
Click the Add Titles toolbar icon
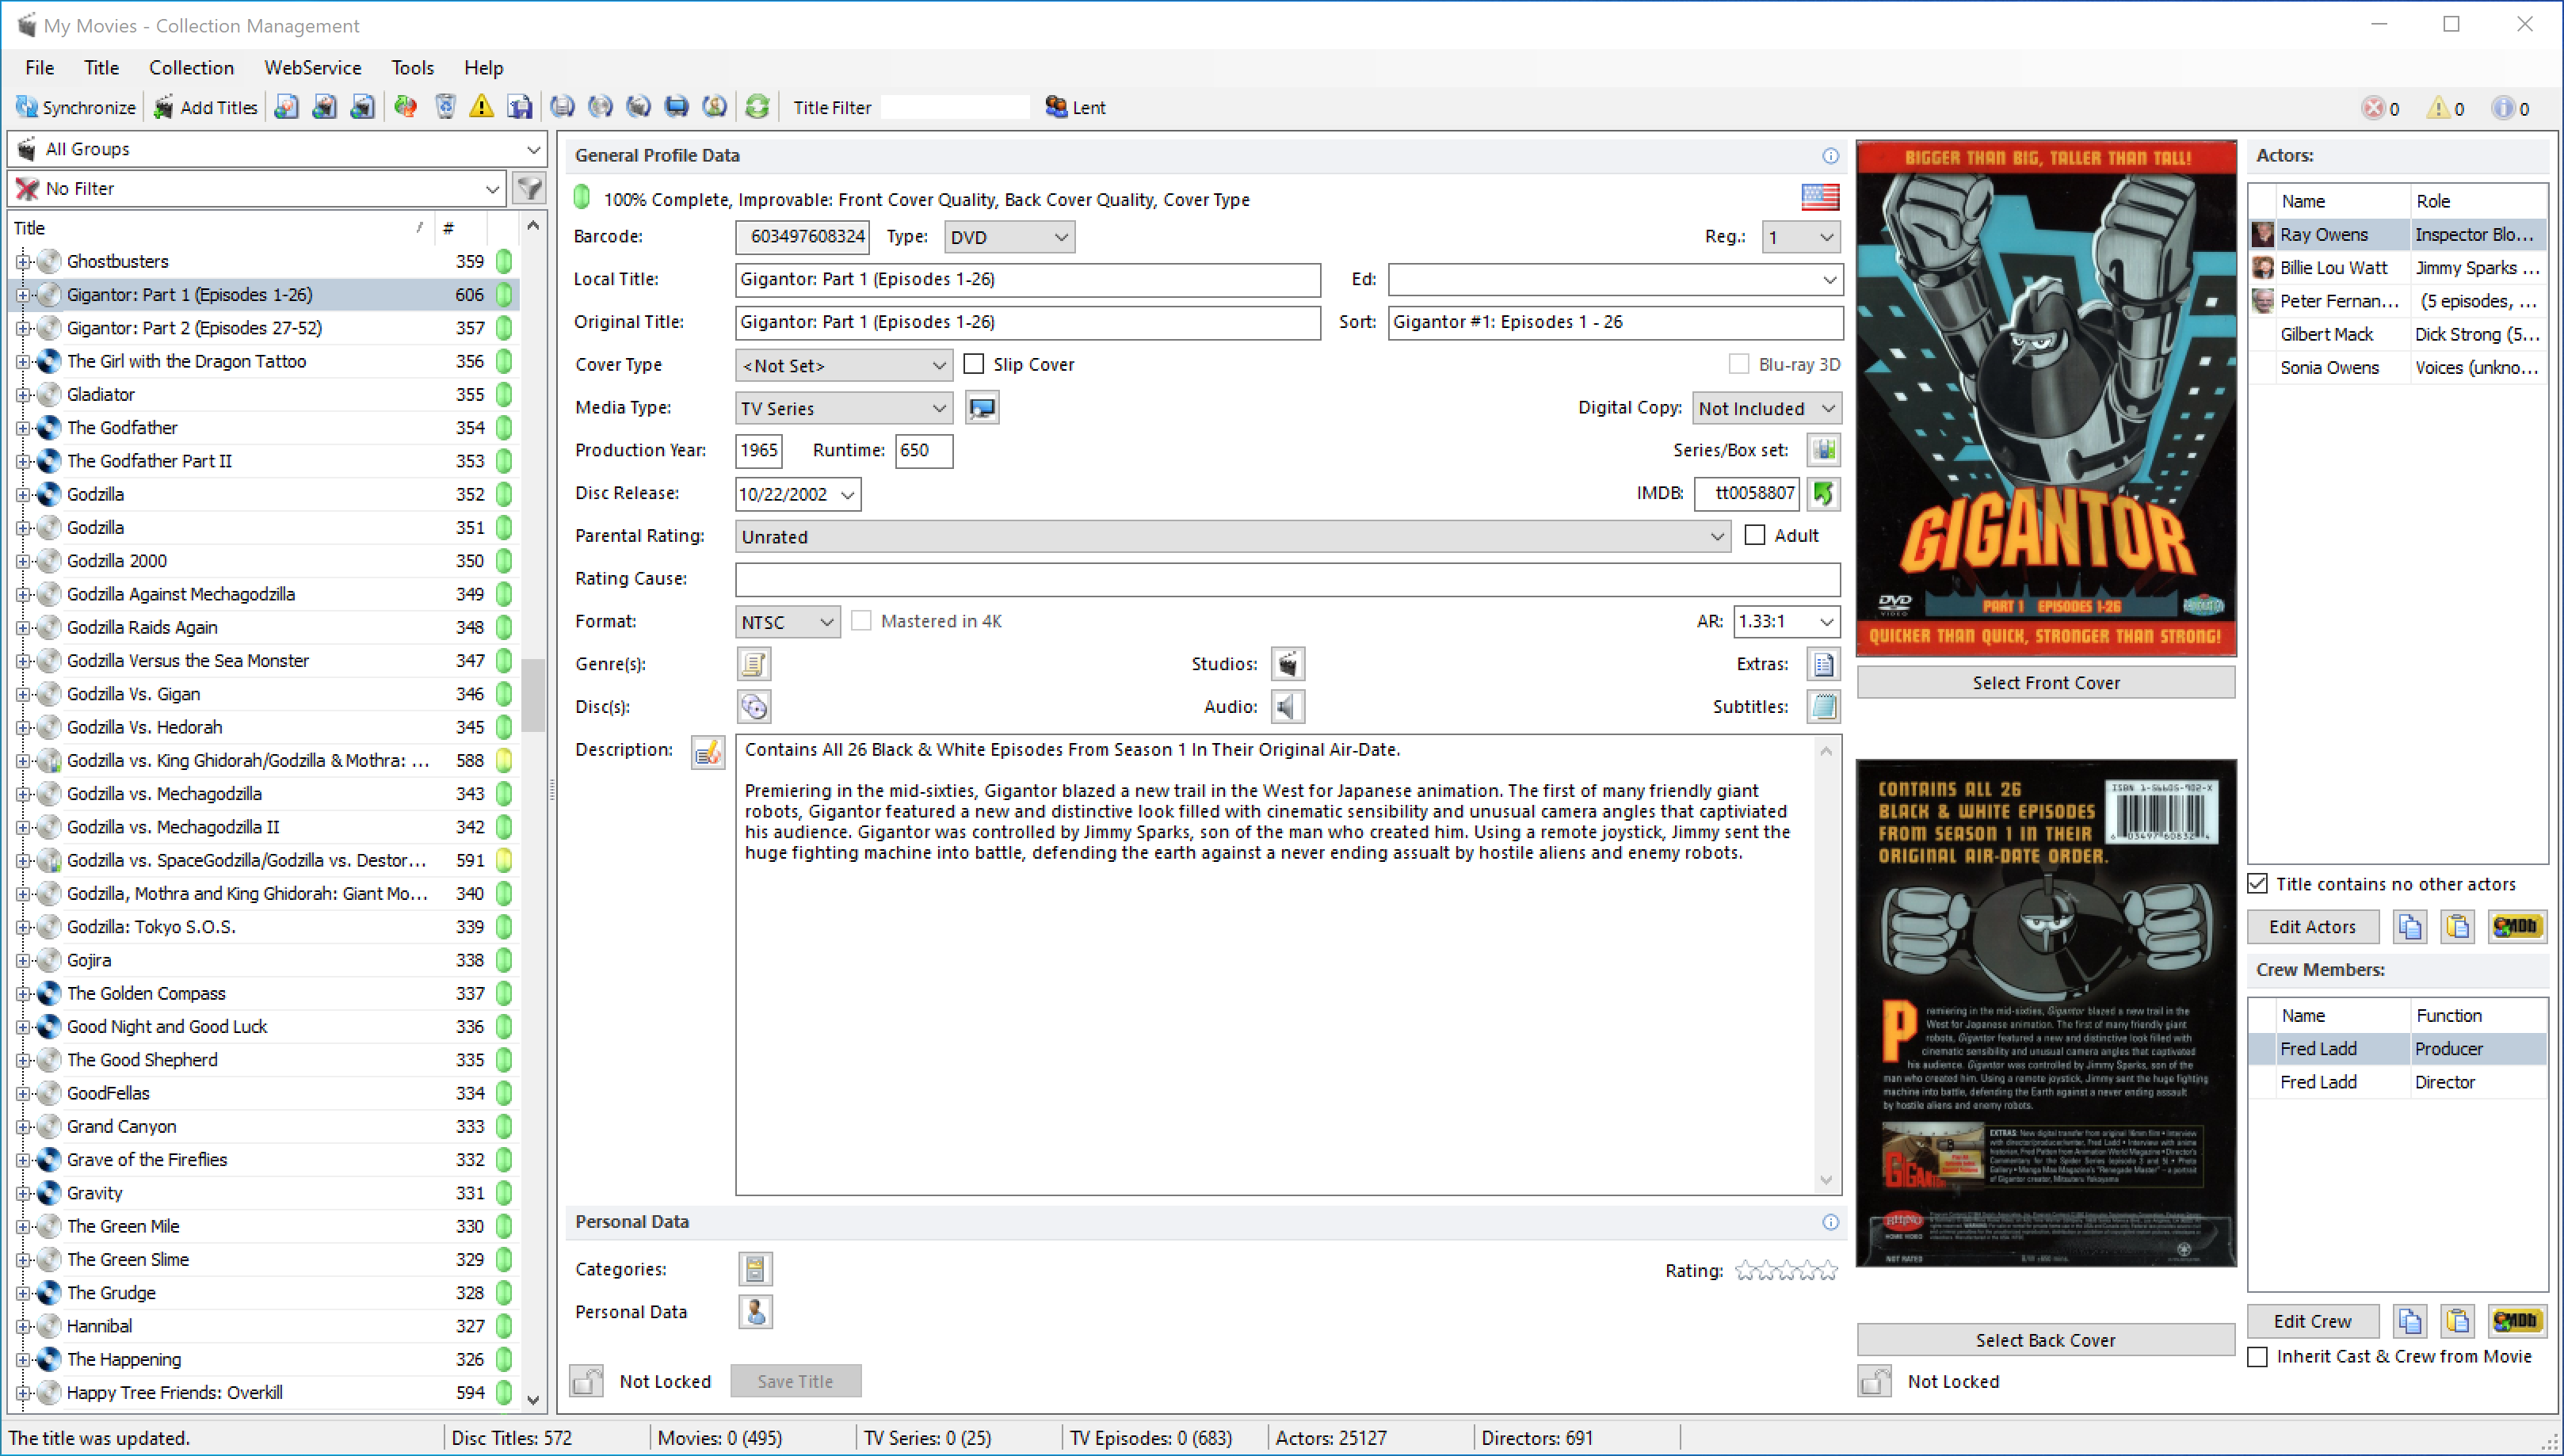[x=163, y=107]
